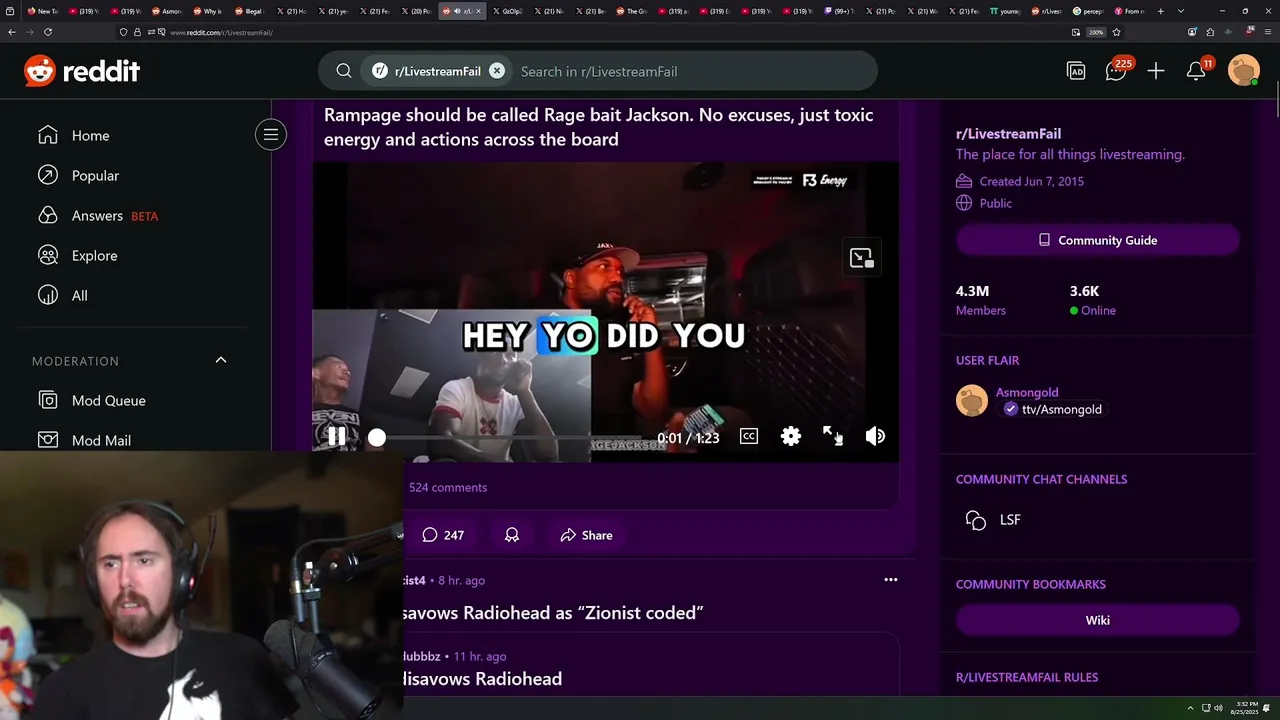Share the post

[587, 535]
